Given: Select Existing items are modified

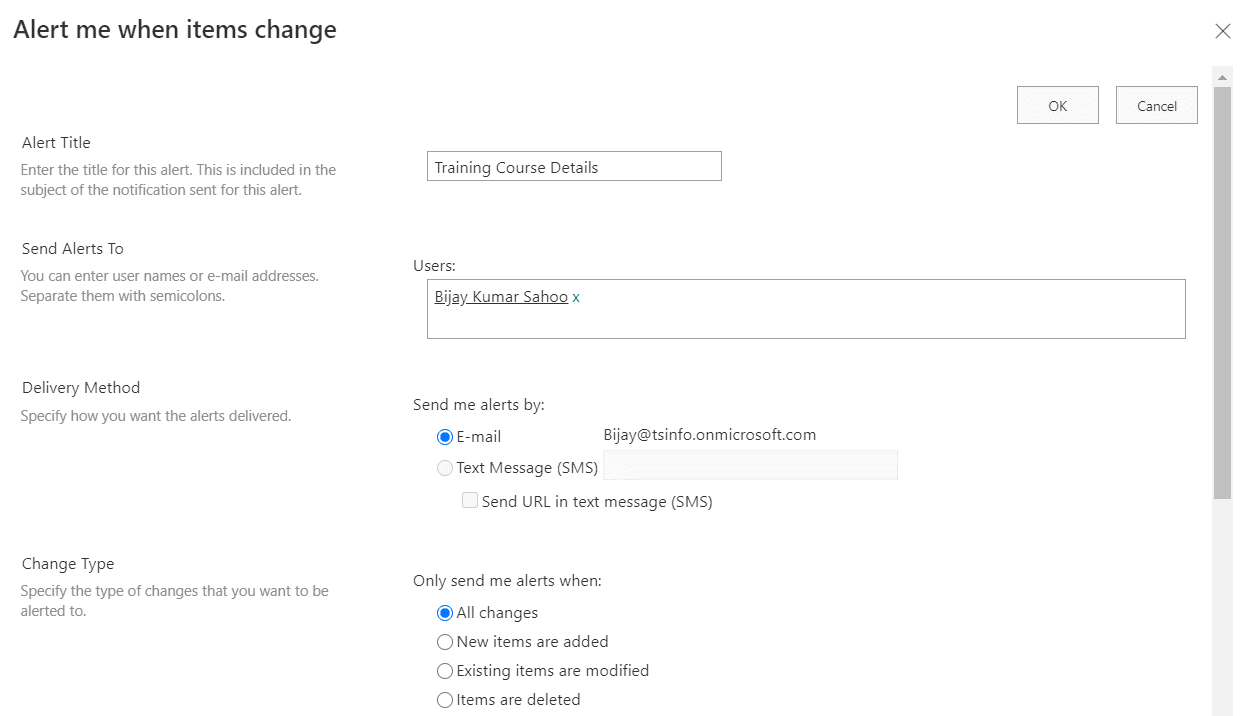Looking at the screenshot, I should click(x=445, y=670).
